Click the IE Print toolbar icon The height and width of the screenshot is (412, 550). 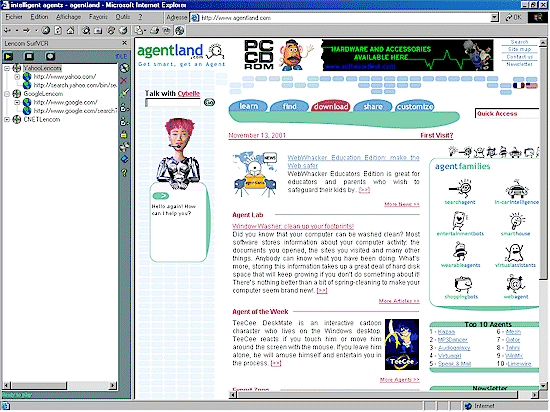coord(154,31)
